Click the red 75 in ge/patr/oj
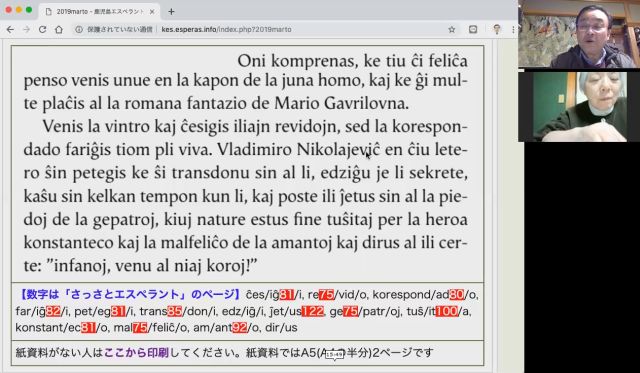 [x=350, y=311]
